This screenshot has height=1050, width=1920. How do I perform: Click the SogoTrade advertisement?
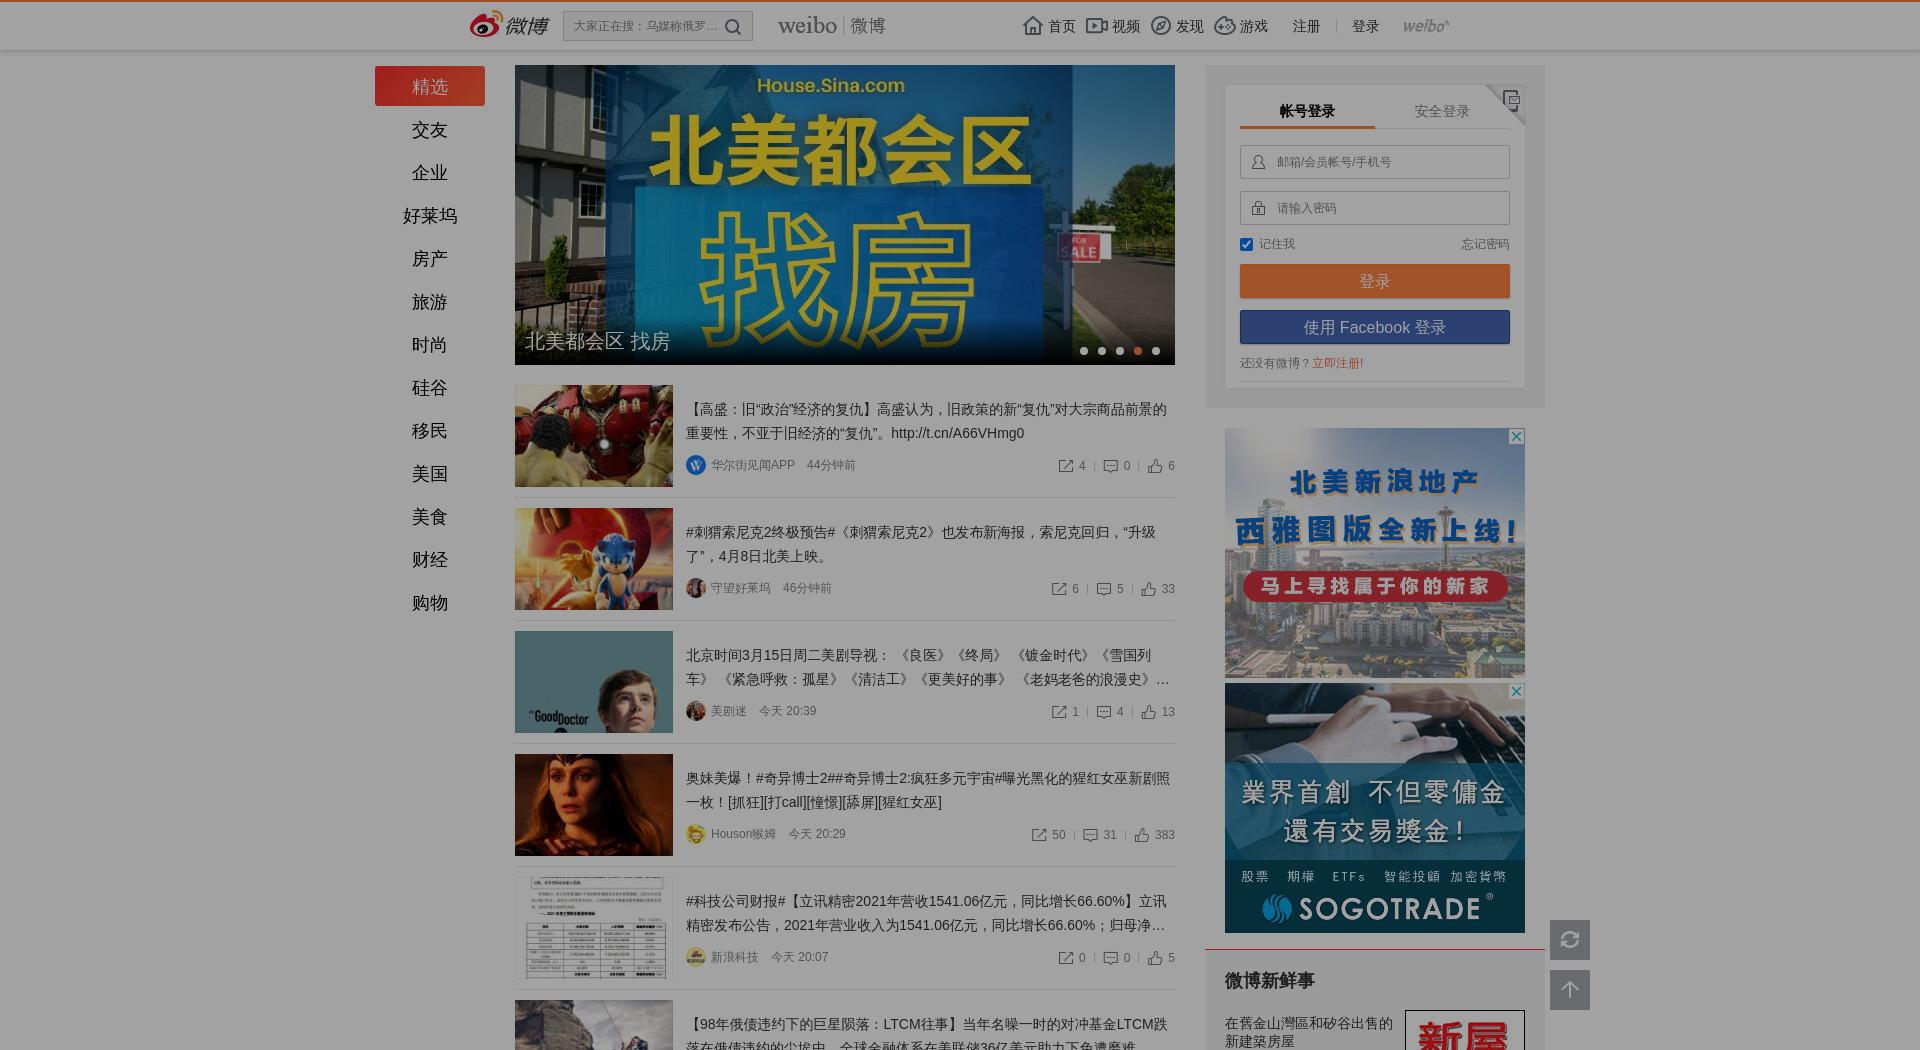coord(1375,808)
